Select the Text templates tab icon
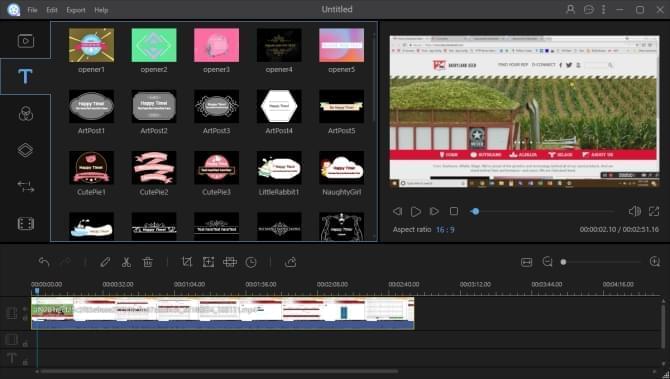Screen dimensions: 670x379 point(25,76)
